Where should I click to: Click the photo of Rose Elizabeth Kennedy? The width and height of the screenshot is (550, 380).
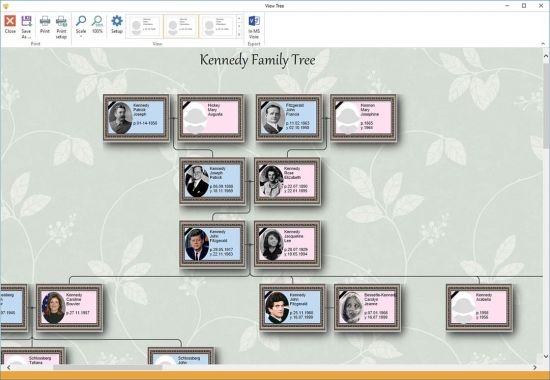(271, 181)
